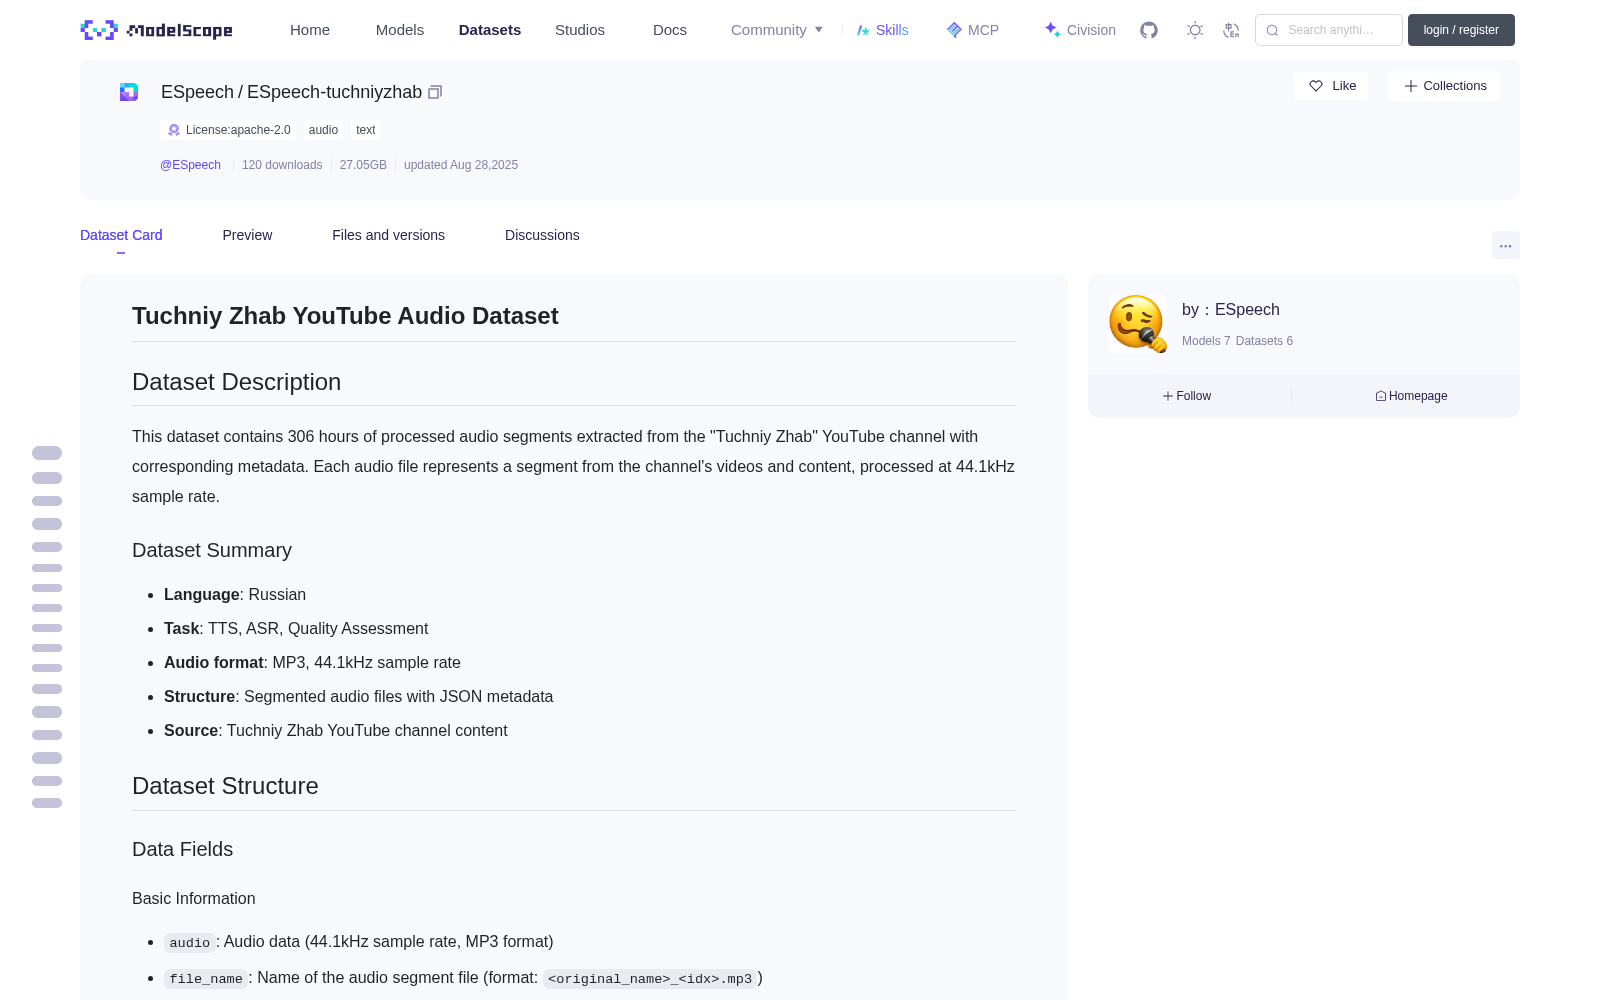Open the Models navigation item
The image size is (1600, 1000).
[x=400, y=30]
